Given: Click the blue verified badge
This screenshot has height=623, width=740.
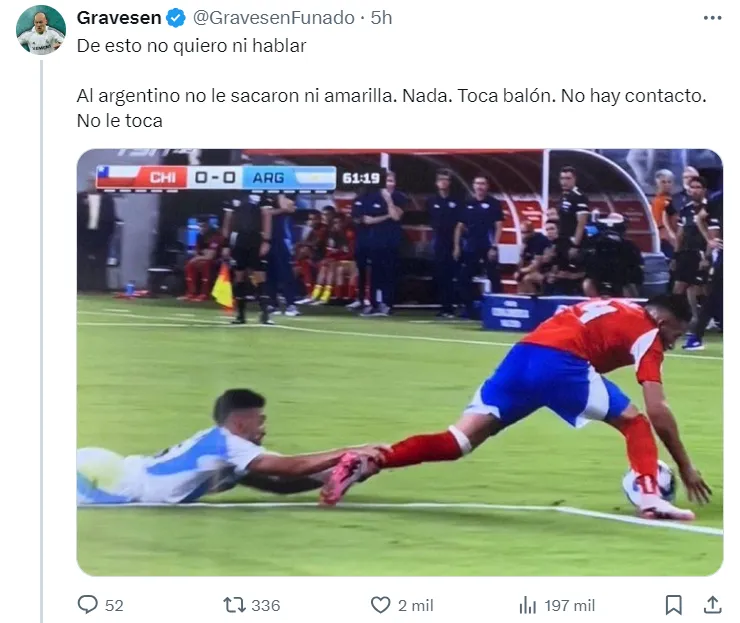Looking at the screenshot, I should pos(176,18).
